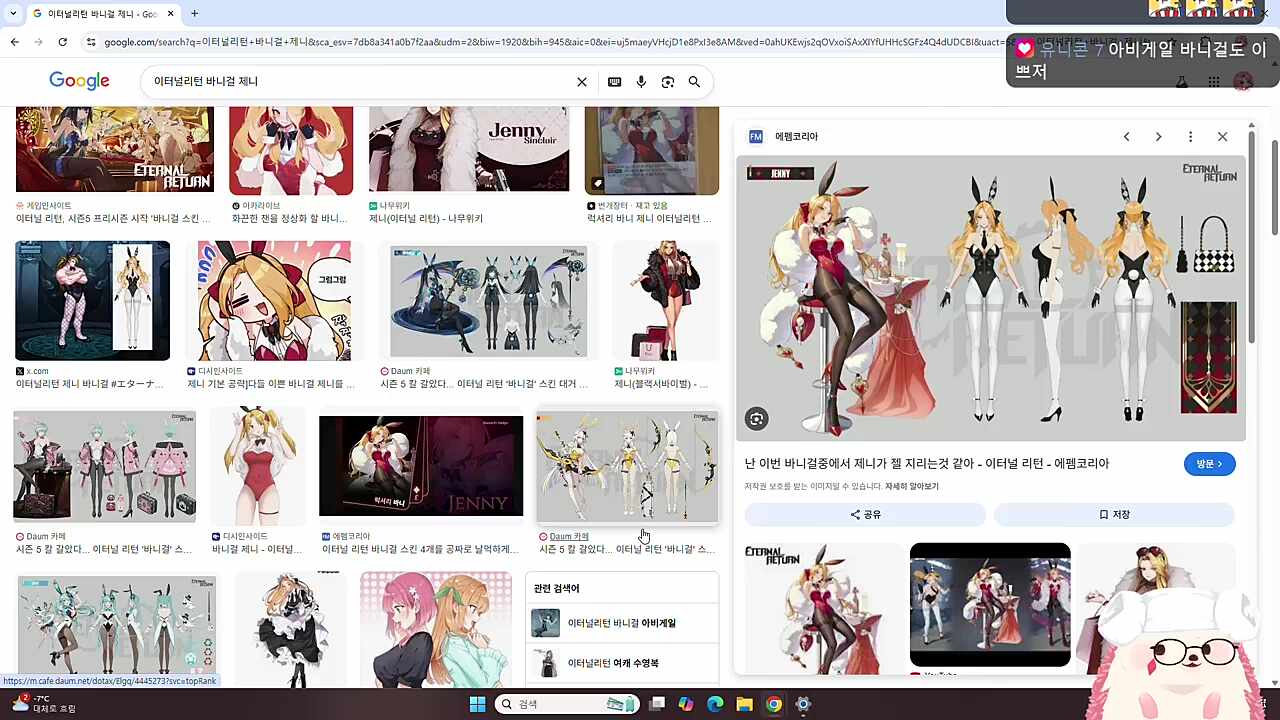Go to previous image in preview panel
Screen dimensions: 1280x720
(x=1126, y=136)
